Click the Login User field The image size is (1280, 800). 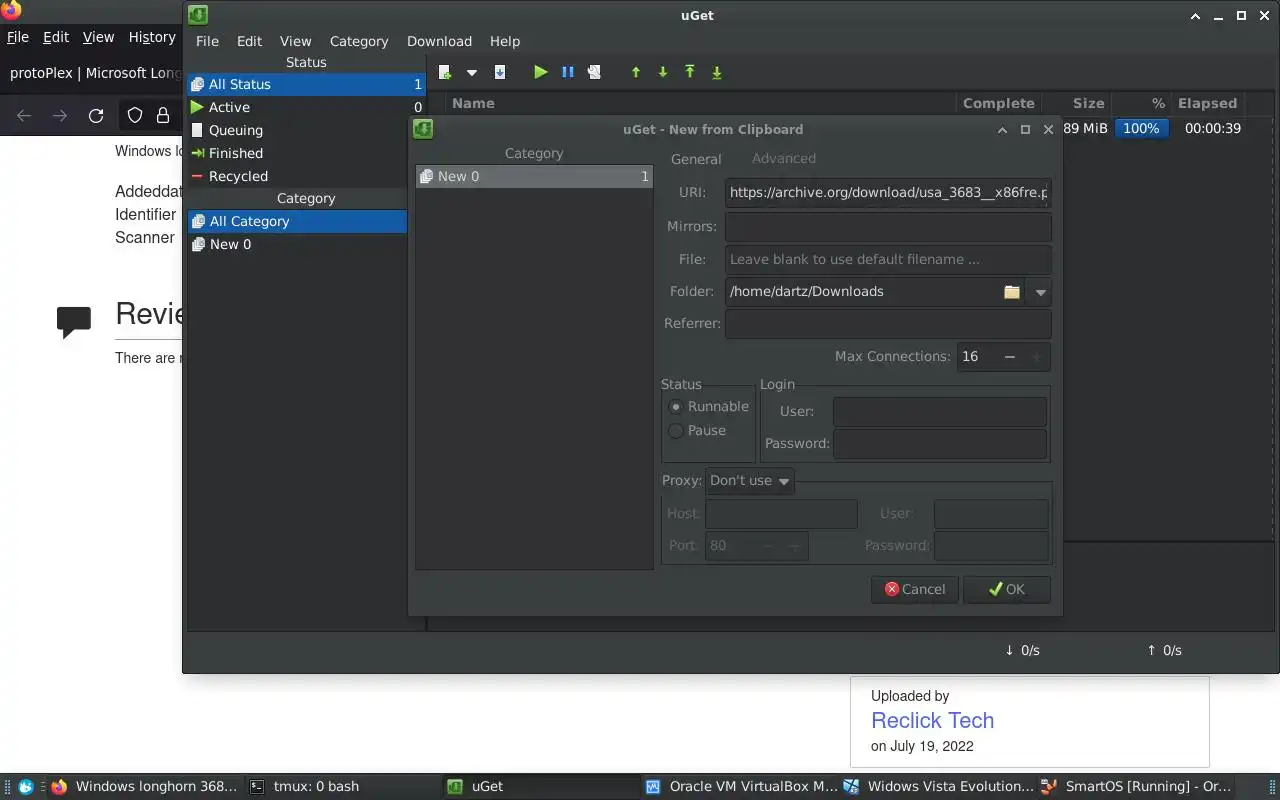click(x=940, y=411)
